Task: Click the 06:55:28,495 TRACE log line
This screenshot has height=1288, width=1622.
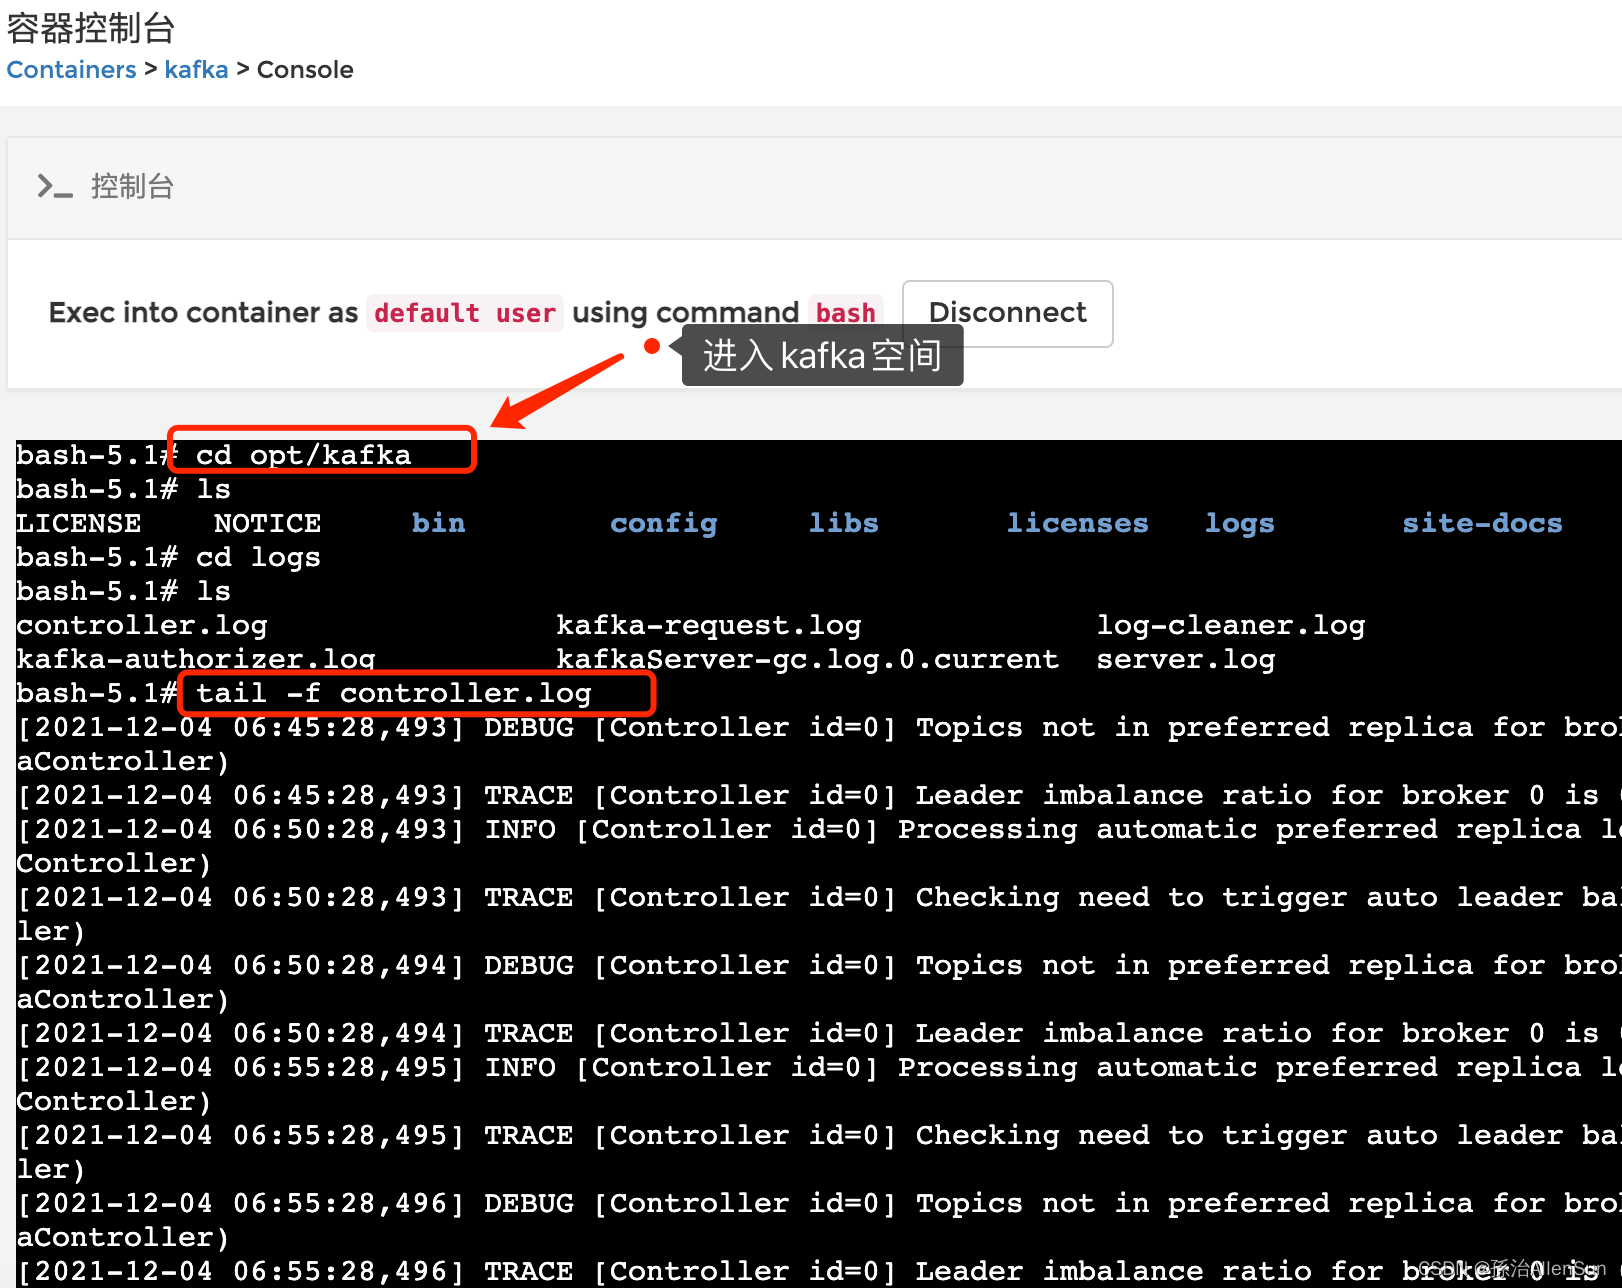Action: [819, 1152]
